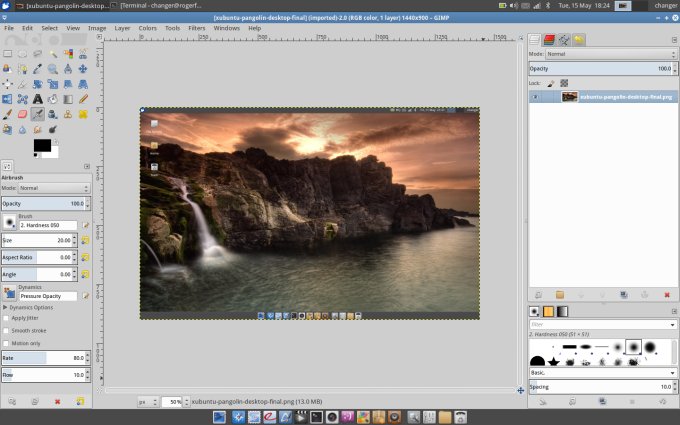The height and width of the screenshot is (425, 680).
Task: Toggle the lock pixels brush icon
Action: tap(551, 83)
